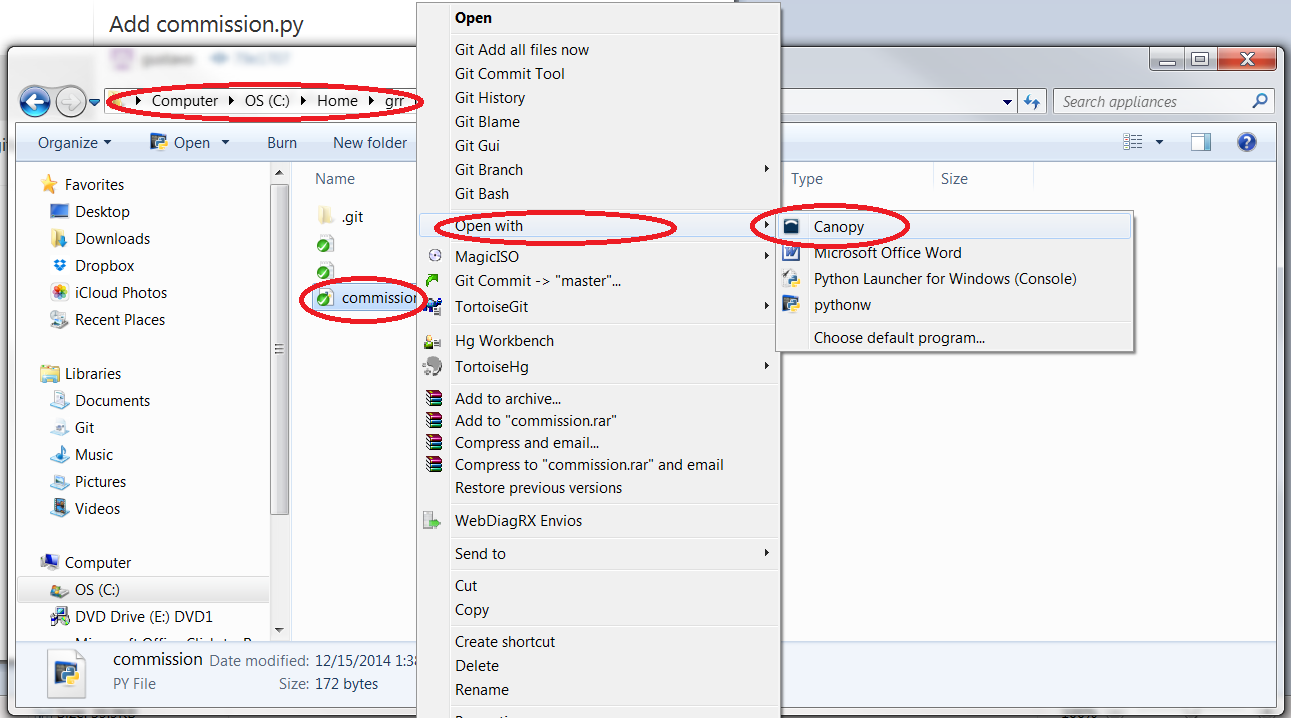Toggle the preview pane icon

point(1201,143)
